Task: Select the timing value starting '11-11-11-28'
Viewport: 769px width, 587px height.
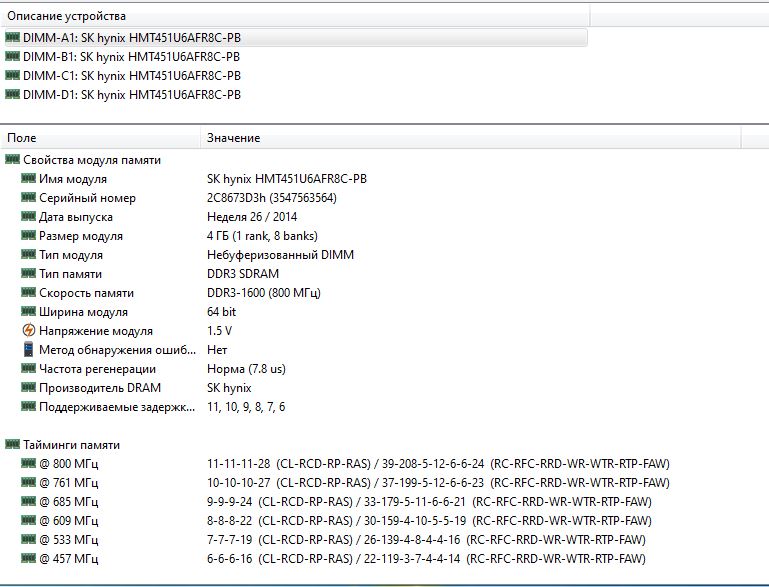Action: [x=438, y=464]
